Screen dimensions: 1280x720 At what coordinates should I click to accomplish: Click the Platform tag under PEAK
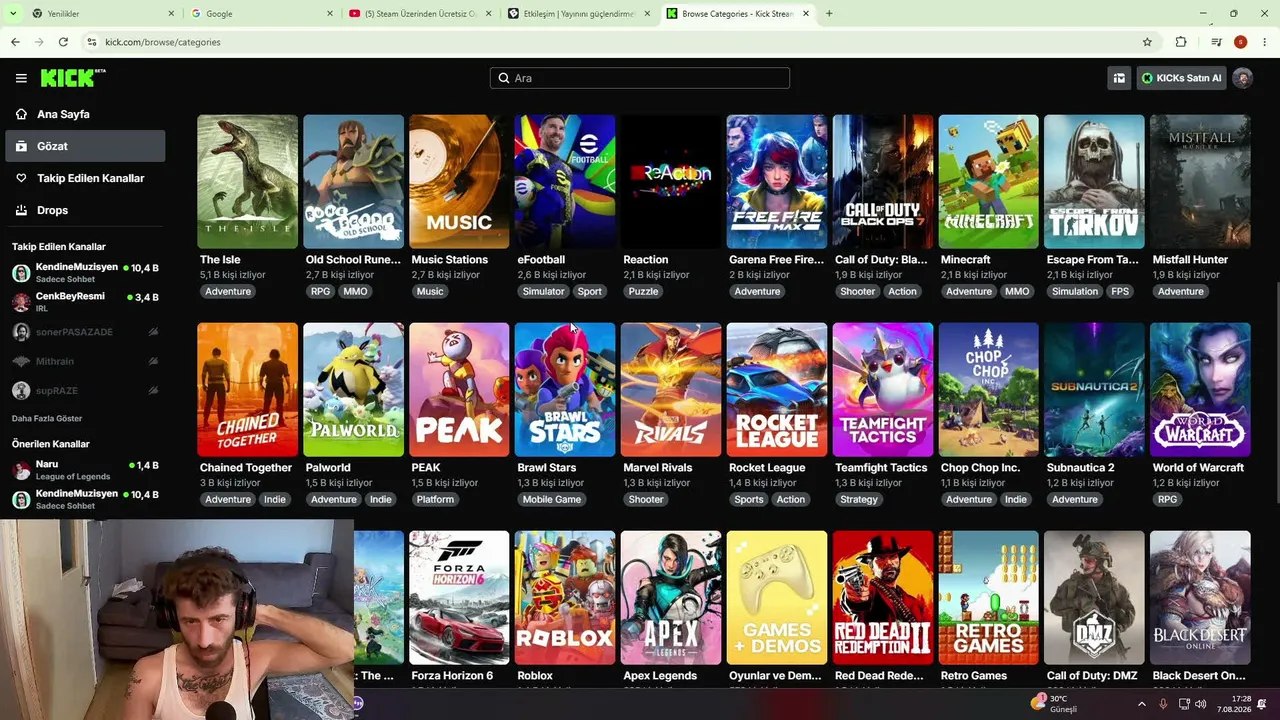[x=435, y=500]
